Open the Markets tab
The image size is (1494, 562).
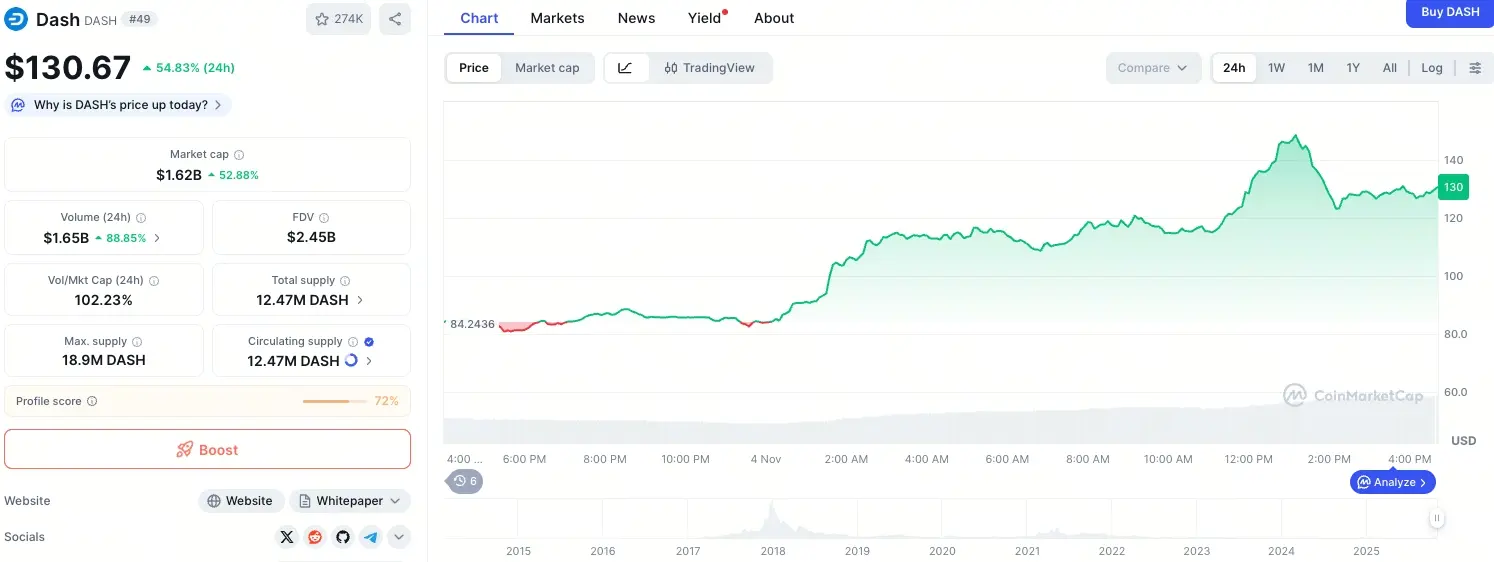click(557, 18)
